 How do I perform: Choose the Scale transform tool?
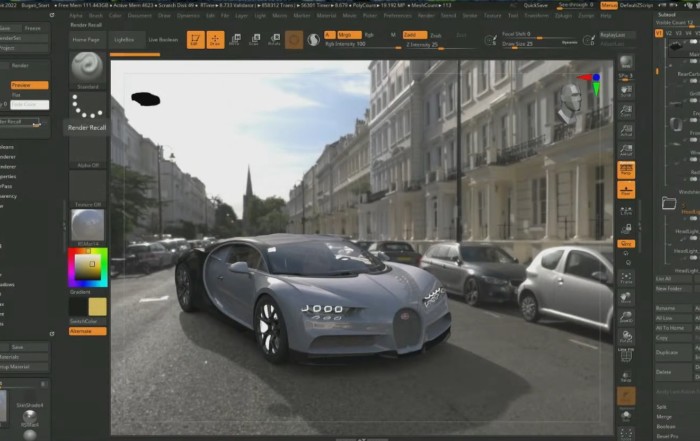[x=255, y=39]
